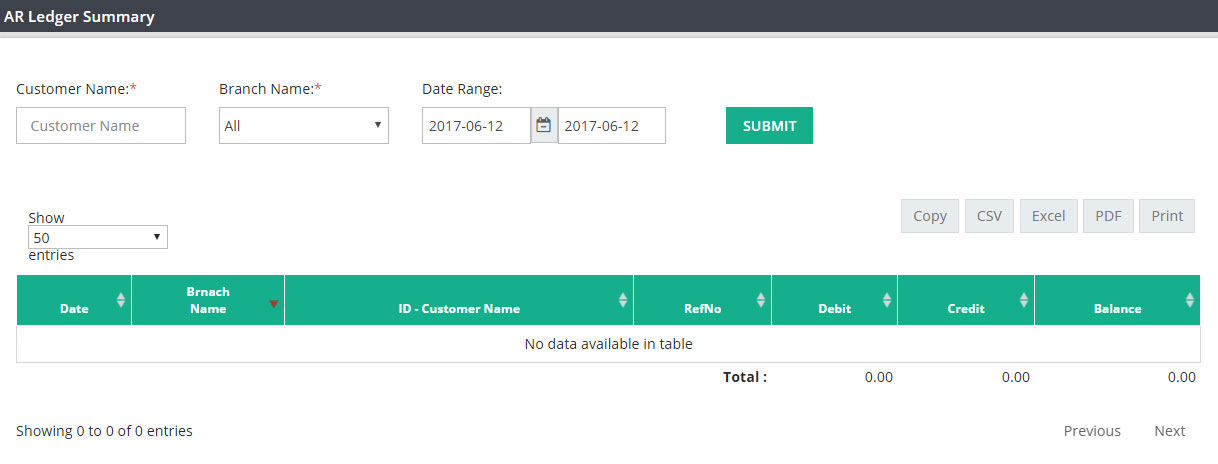Click the AR Ledger Summary title
Viewport: 1218px width, 464px height.
[x=79, y=16]
